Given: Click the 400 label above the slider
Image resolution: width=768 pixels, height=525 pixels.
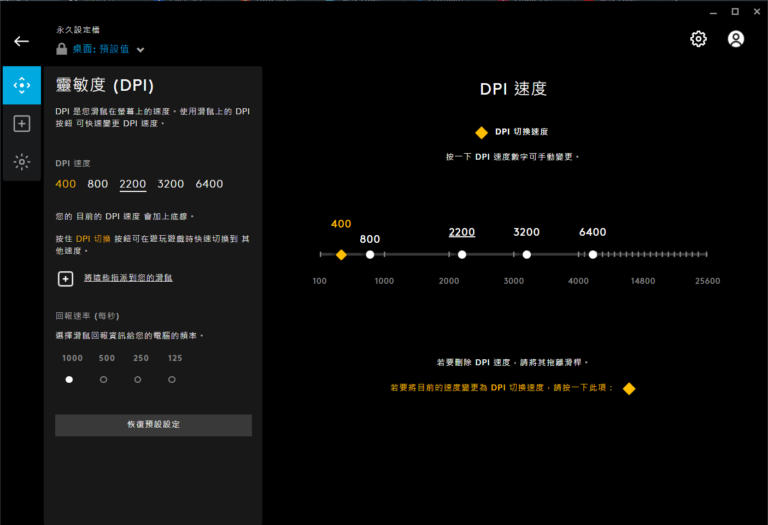Looking at the screenshot, I should [341, 224].
